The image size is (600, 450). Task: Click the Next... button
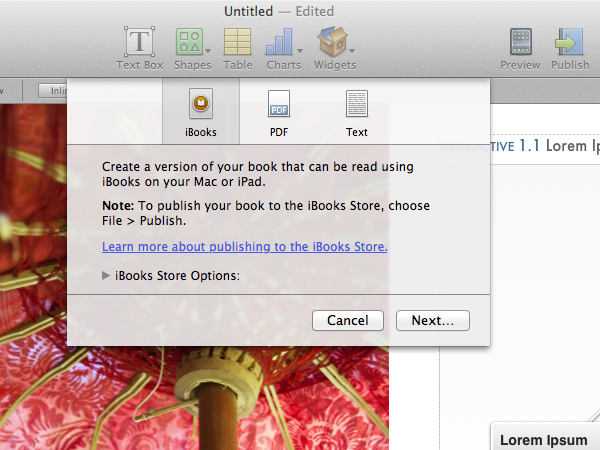click(x=432, y=320)
